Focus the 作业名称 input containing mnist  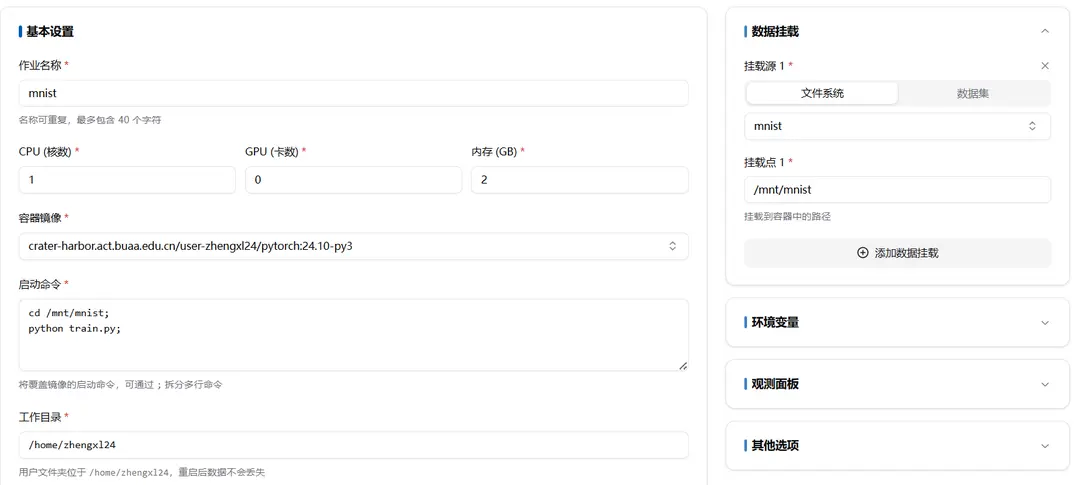tap(353, 93)
